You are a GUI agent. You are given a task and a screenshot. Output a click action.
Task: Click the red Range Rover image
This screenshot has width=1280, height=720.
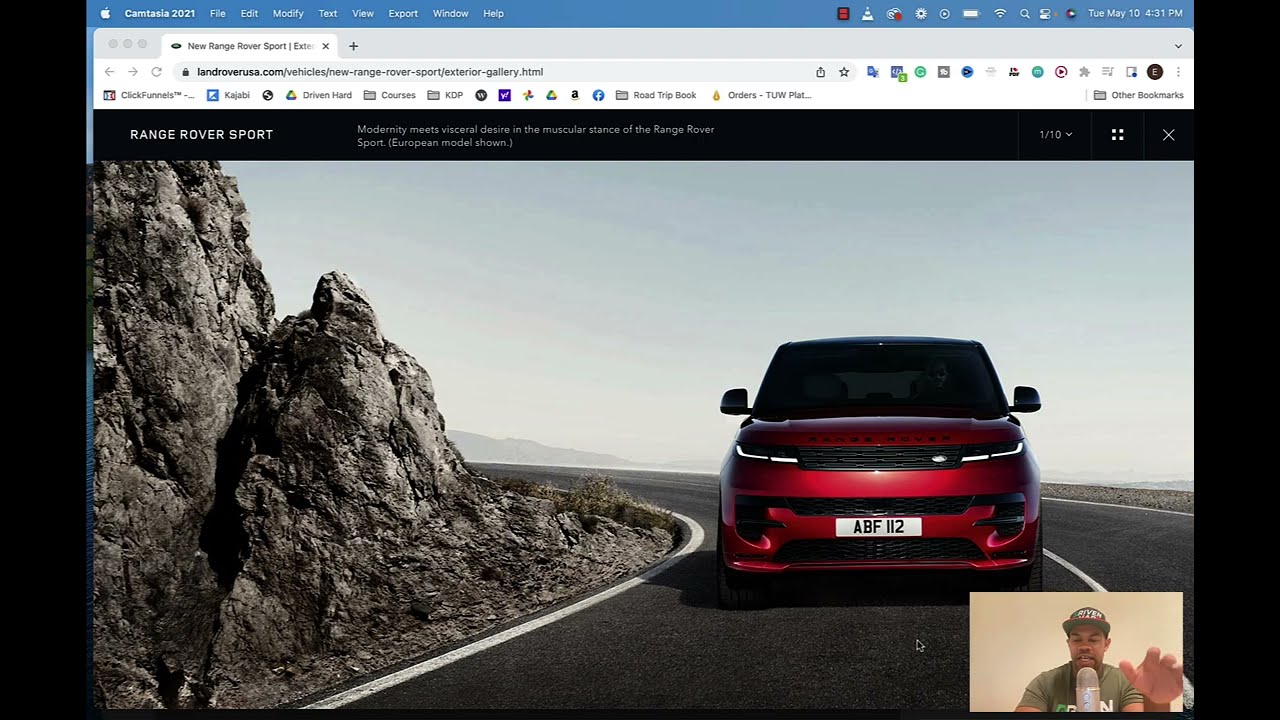point(879,472)
